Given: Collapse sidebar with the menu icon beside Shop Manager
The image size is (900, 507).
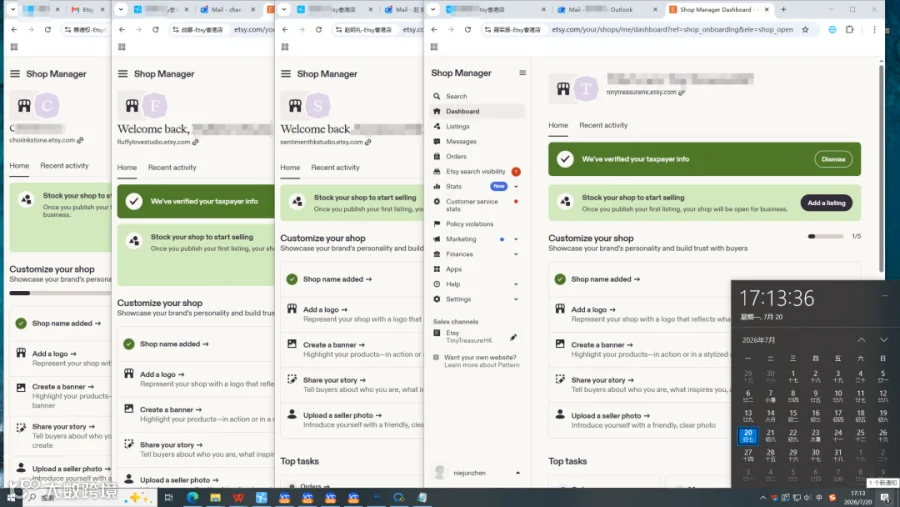Looking at the screenshot, I should pyautogui.click(x=522, y=73).
